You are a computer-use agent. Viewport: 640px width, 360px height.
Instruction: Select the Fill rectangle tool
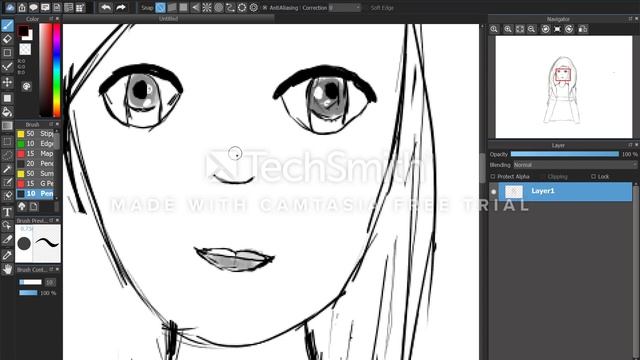click(7, 98)
